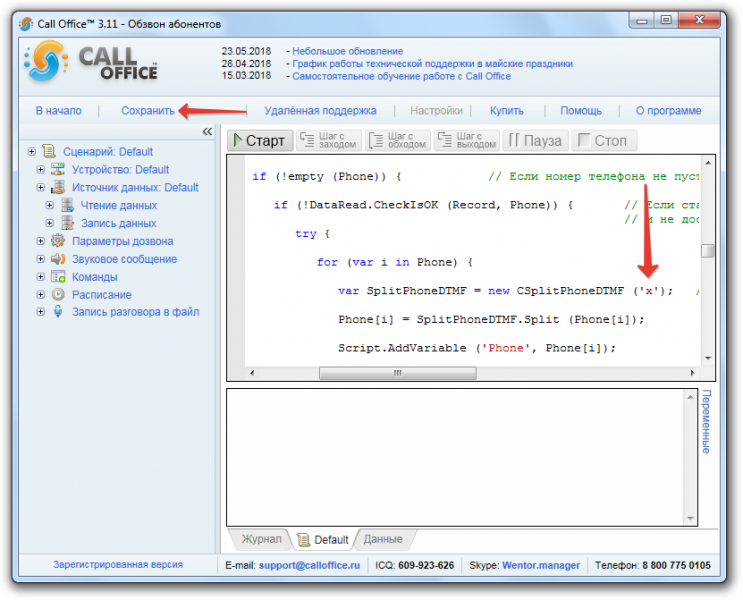Click the code editor vertical scrollbar thumb

pyautogui.click(x=707, y=251)
